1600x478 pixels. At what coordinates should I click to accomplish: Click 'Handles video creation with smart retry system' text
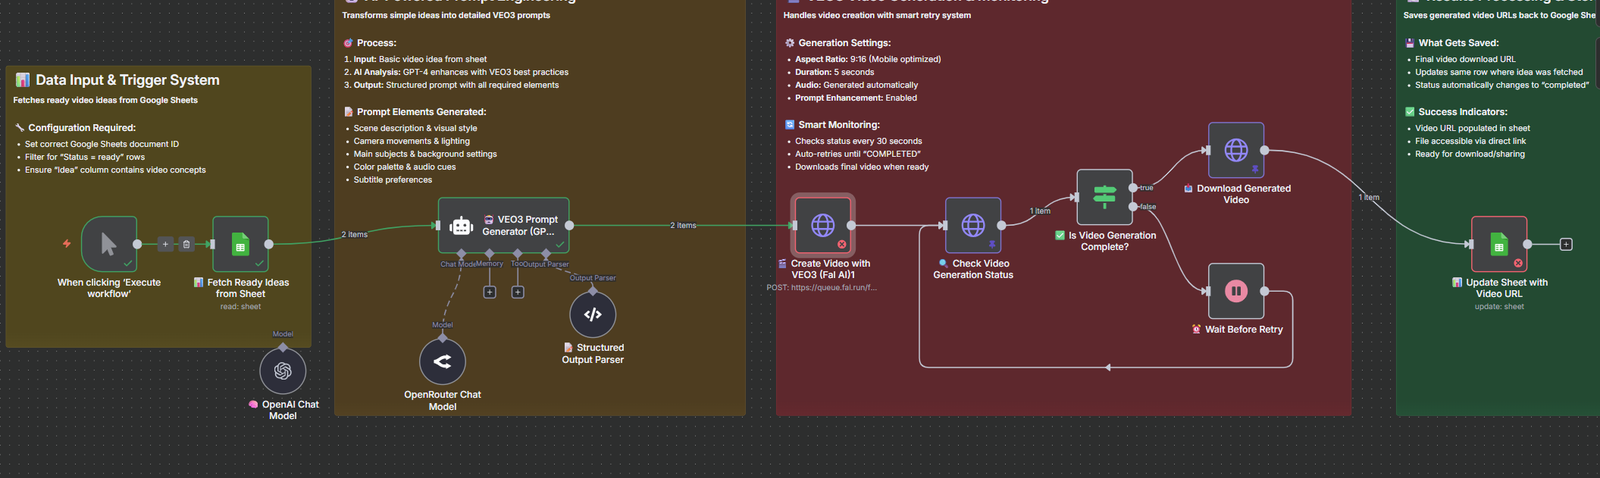[x=877, y=15]
